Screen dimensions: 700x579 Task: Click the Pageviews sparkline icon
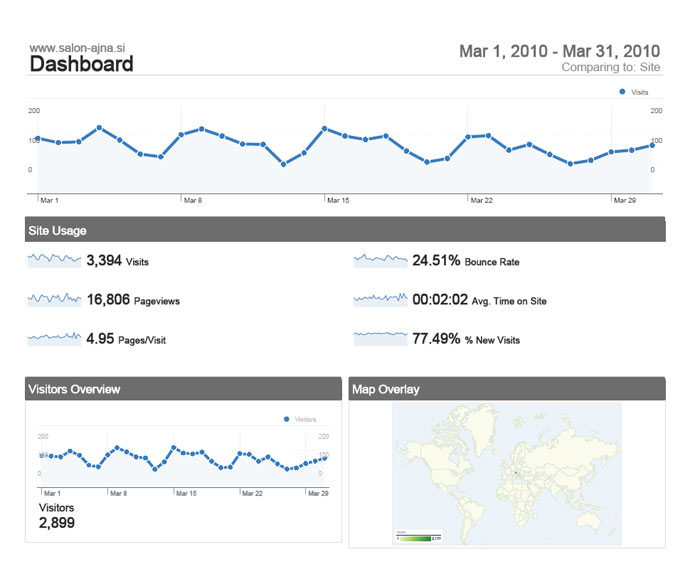click(54, 299)
